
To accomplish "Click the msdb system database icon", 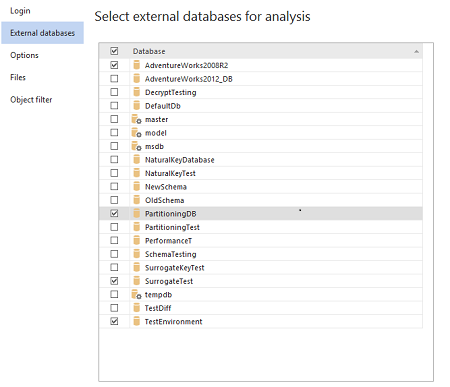I will (137, 146).
